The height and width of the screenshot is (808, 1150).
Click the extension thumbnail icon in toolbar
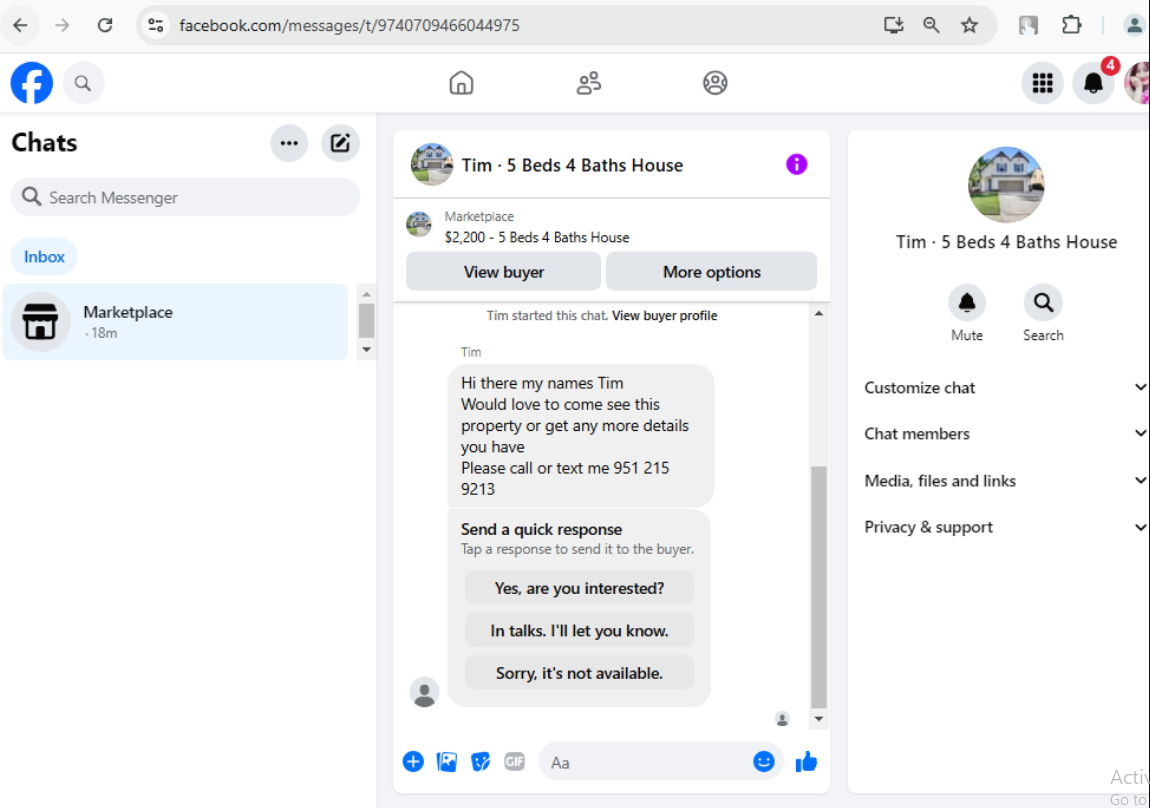tap(1028, 26)
